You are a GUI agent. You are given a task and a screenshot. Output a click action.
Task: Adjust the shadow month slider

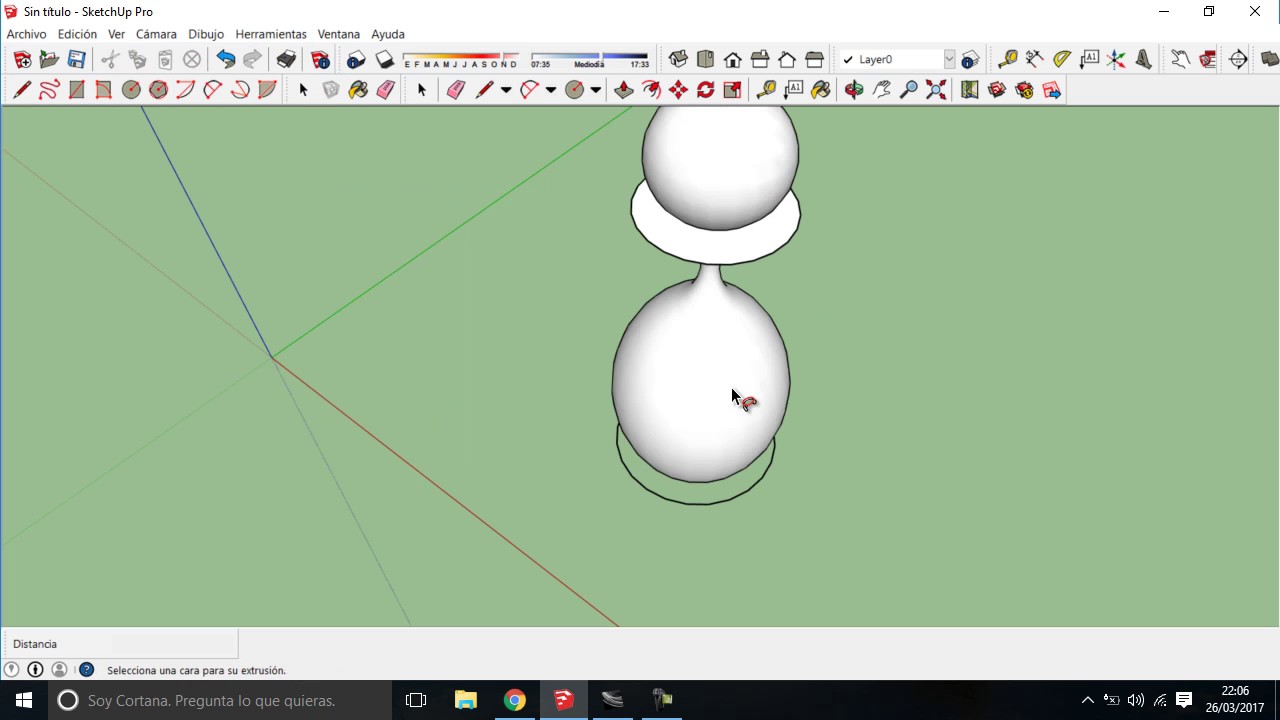coord(460,60)
